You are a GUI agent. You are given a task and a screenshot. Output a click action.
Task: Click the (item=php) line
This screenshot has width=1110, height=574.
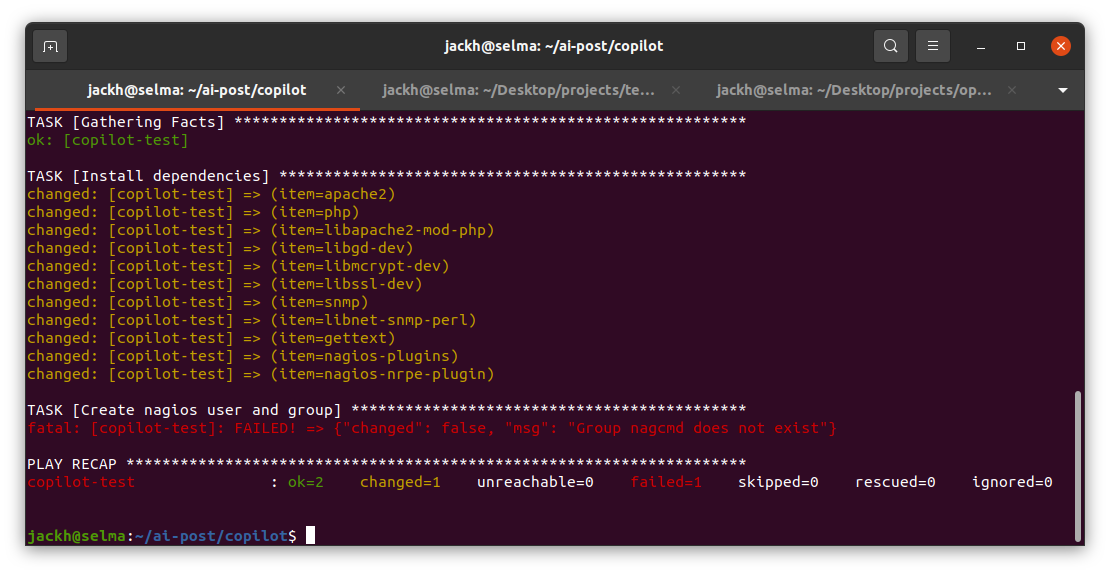pyautogui.click(x=193, y=212)
